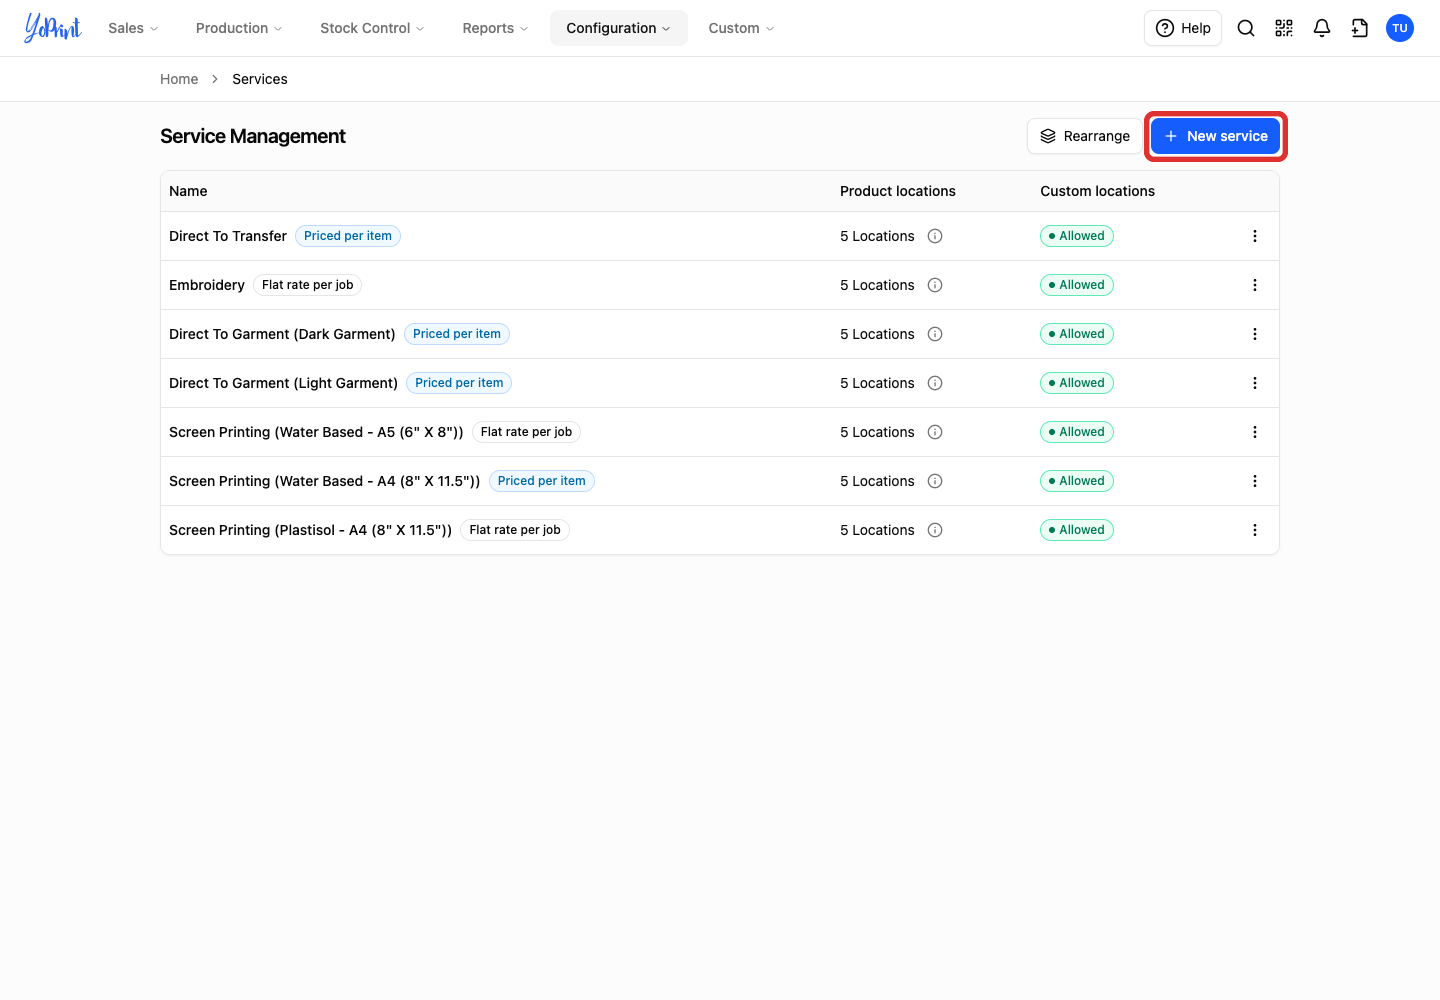Viewport: 1440px width, 1000px height.
Task: Show location info for Screen Printing A5 row
Action: (x=935, y=432)
